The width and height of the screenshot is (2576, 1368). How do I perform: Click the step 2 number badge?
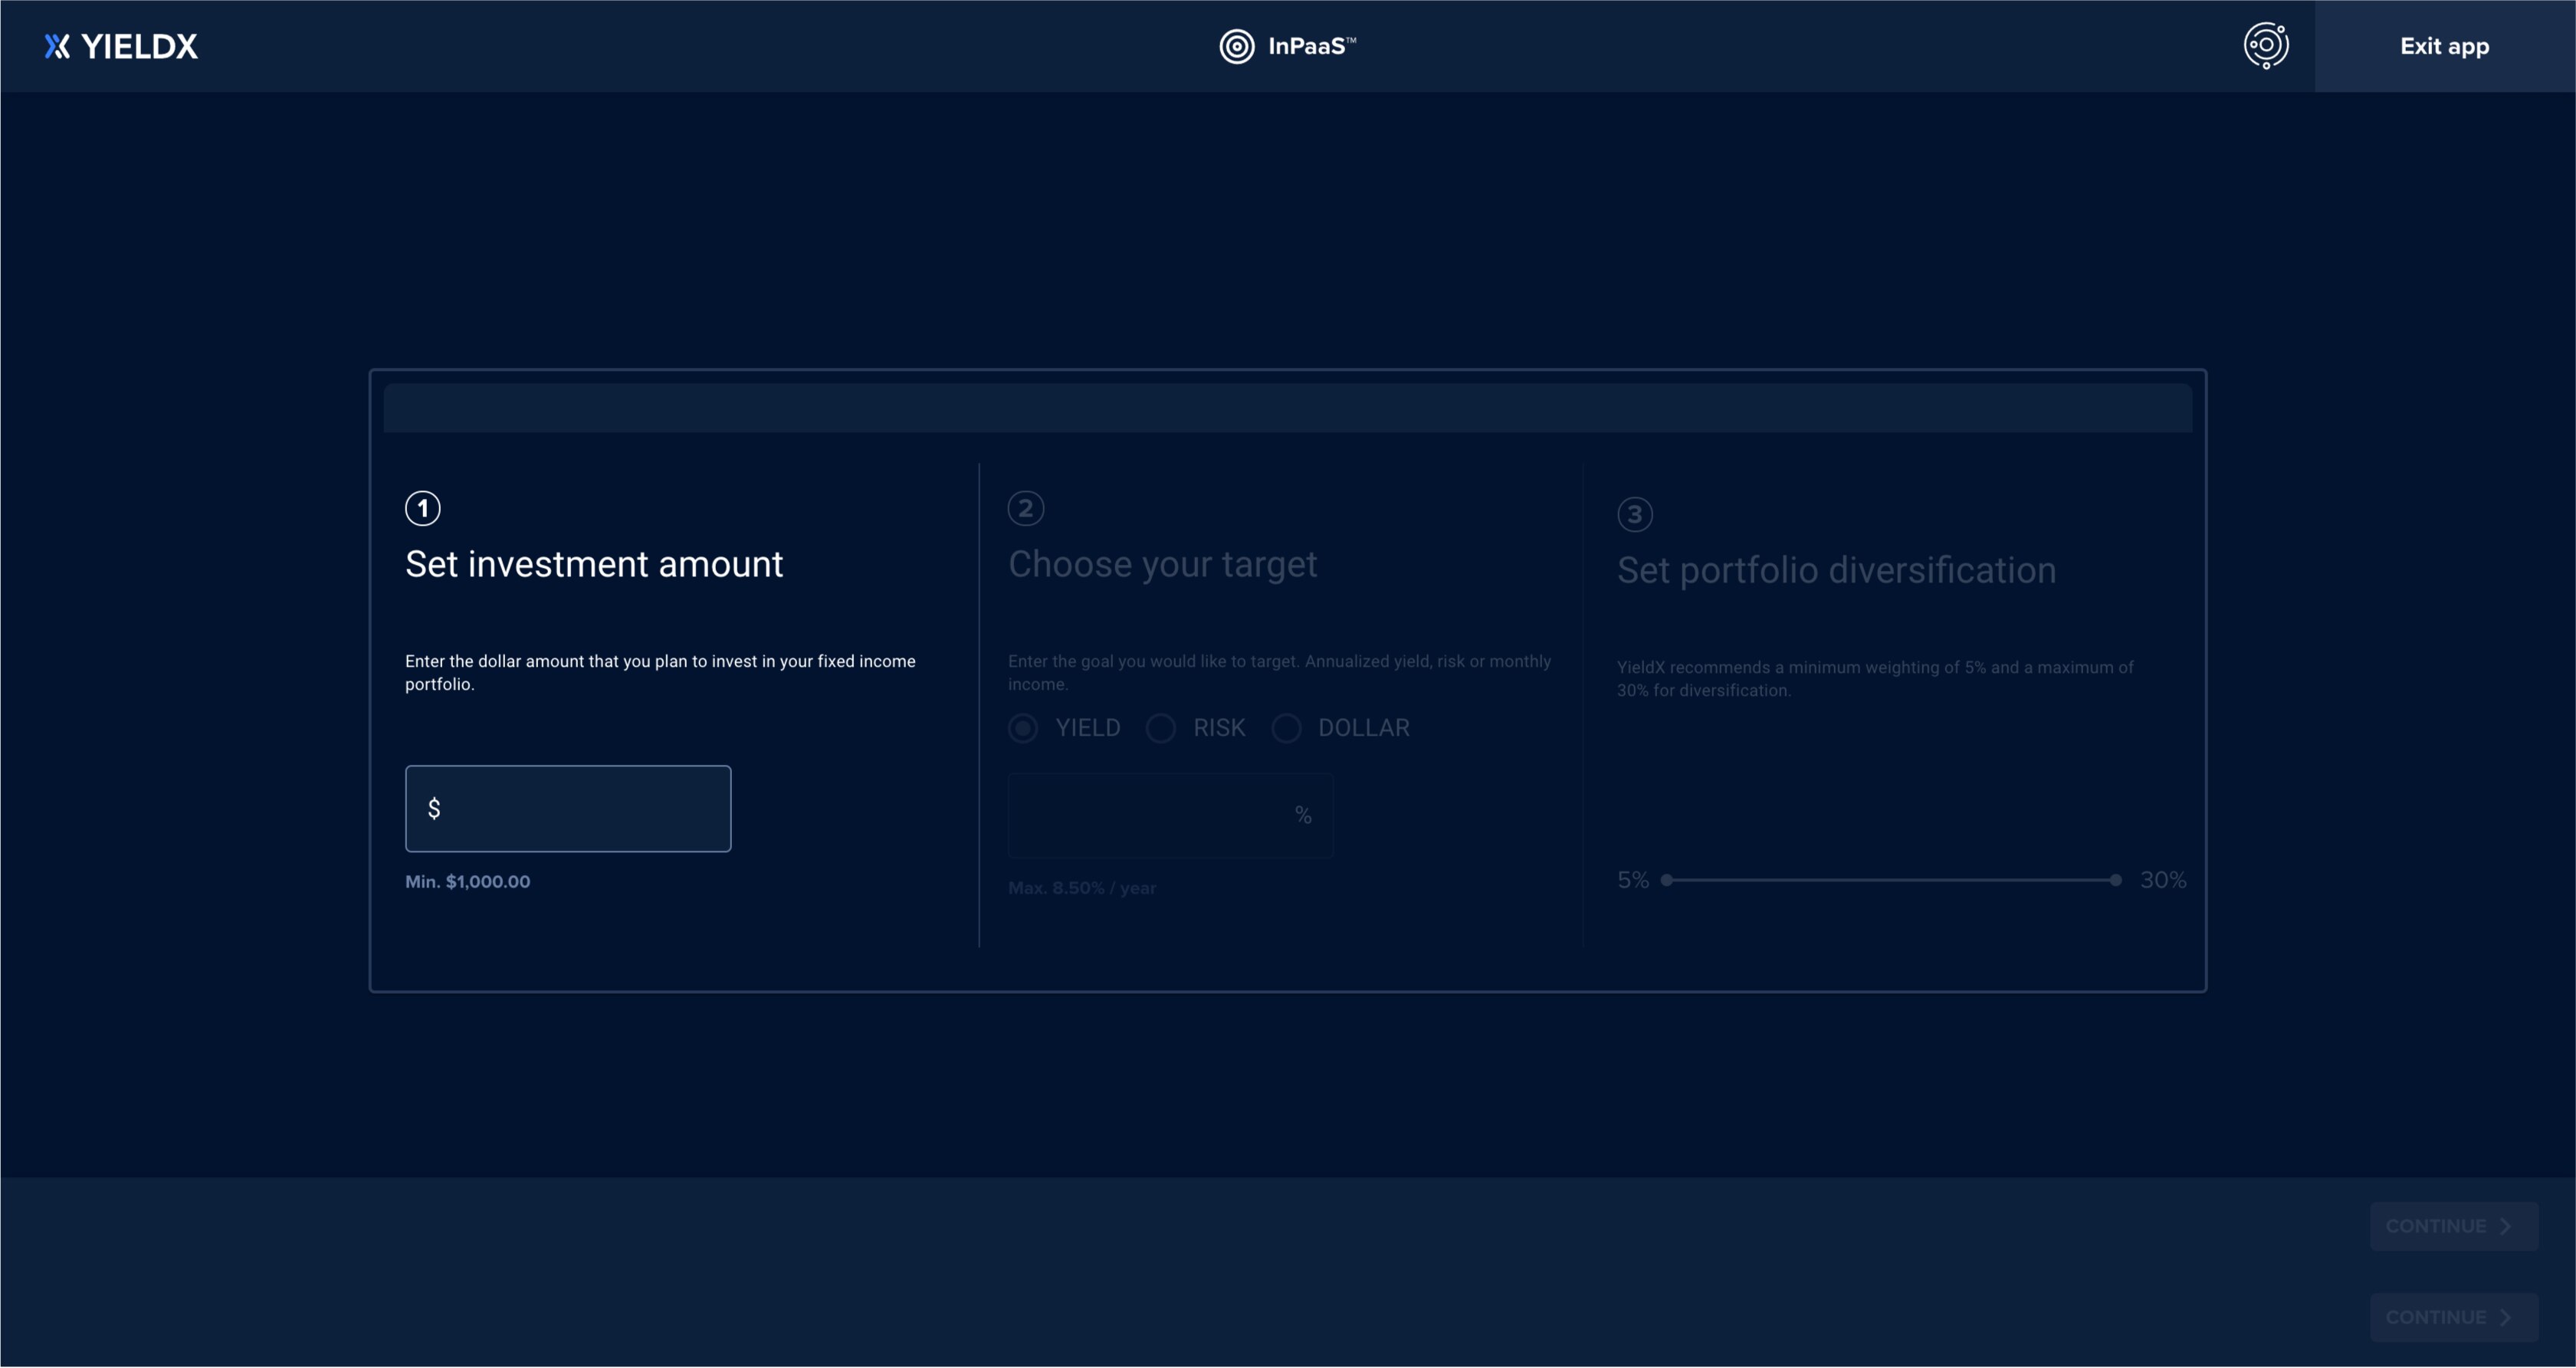coord(1025,508)
